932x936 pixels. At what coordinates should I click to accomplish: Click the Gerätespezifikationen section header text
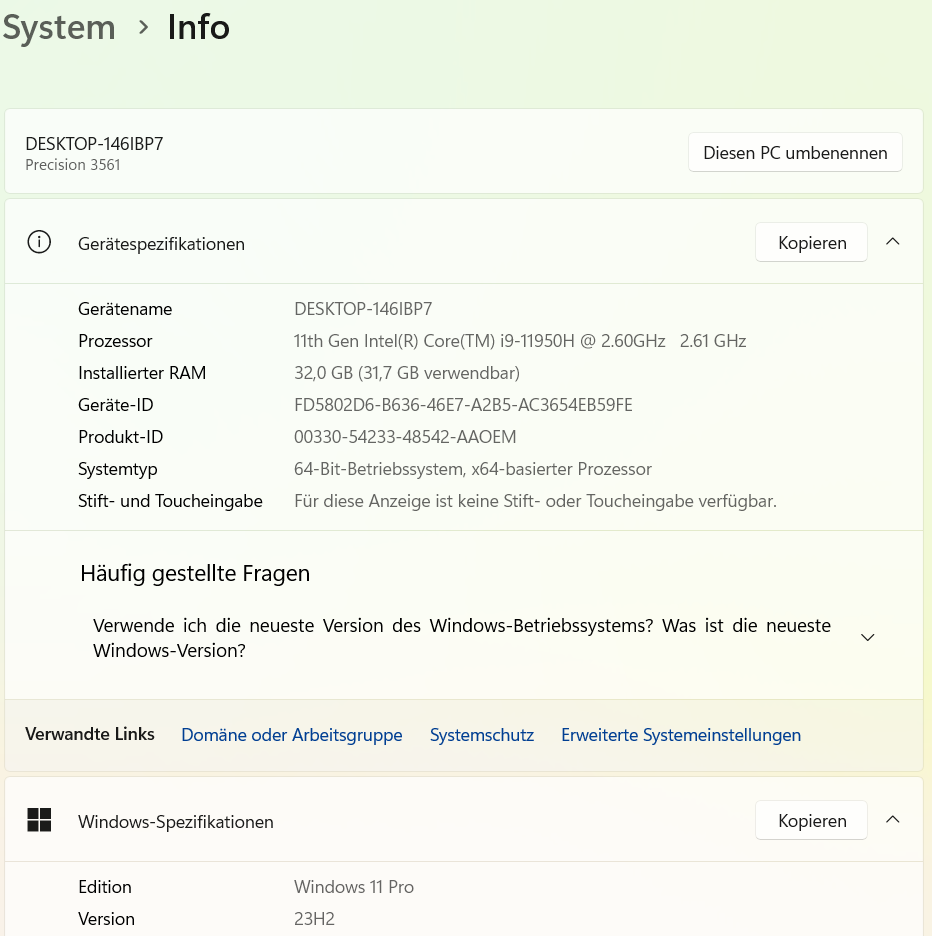(x=161, y=244)
